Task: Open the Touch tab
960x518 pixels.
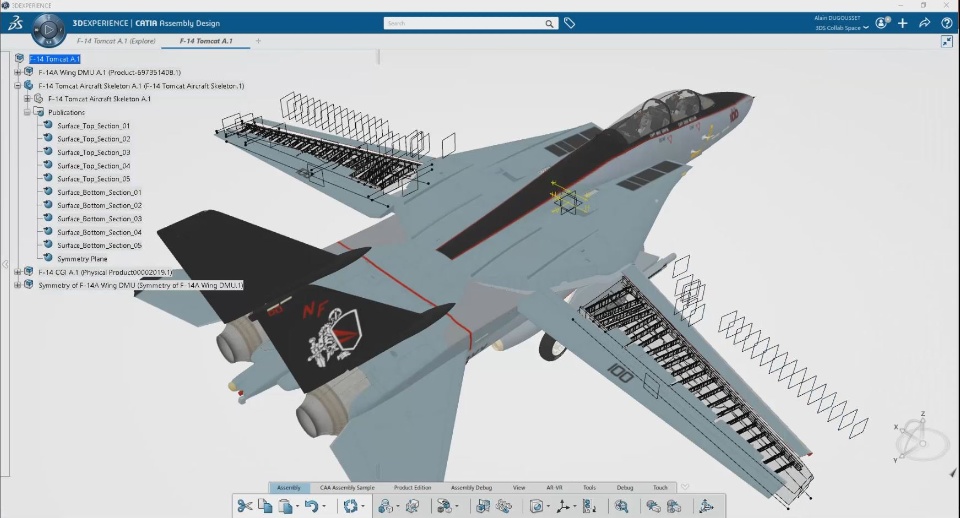Action: (660, 487)
